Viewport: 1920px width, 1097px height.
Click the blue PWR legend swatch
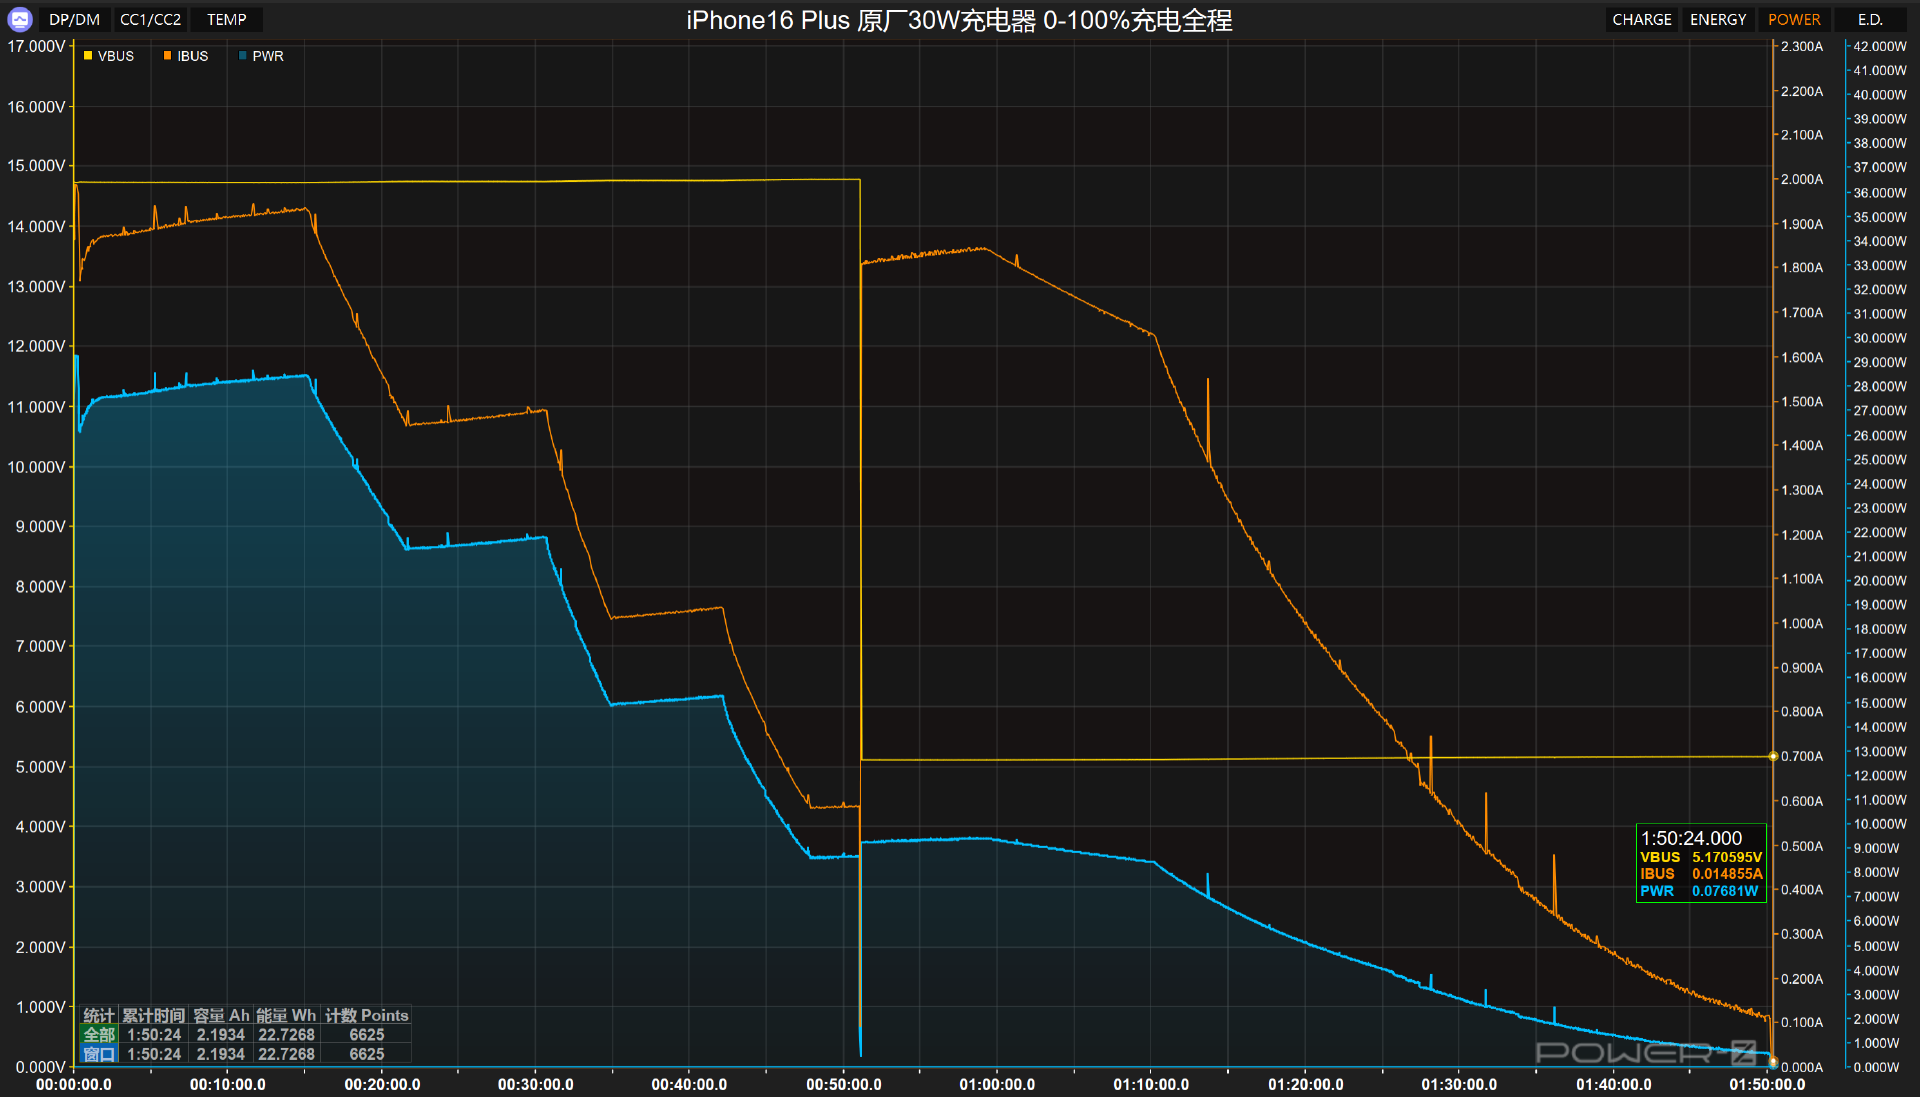click(242, 56)
